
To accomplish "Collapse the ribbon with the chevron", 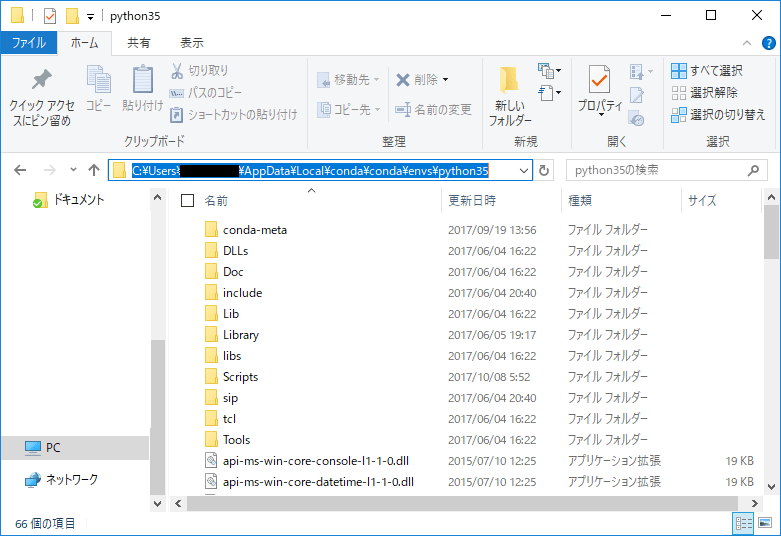I will (x=747, y=43).
